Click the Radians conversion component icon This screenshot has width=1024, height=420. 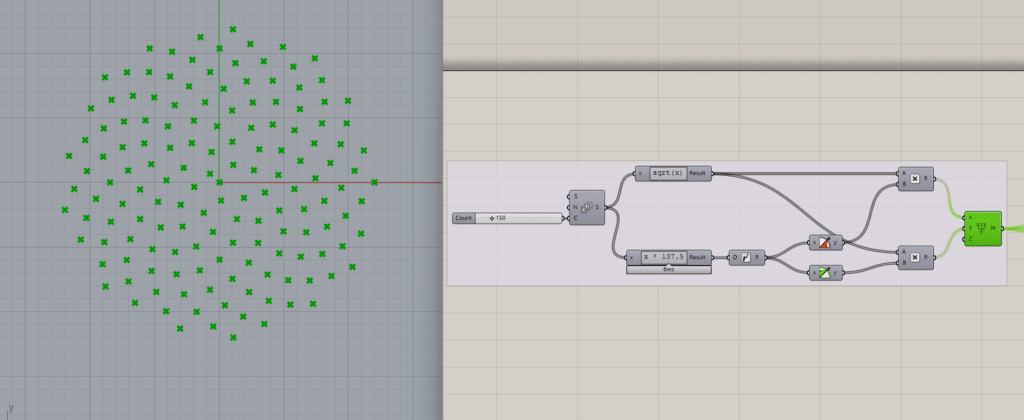[x=747, y=257]
